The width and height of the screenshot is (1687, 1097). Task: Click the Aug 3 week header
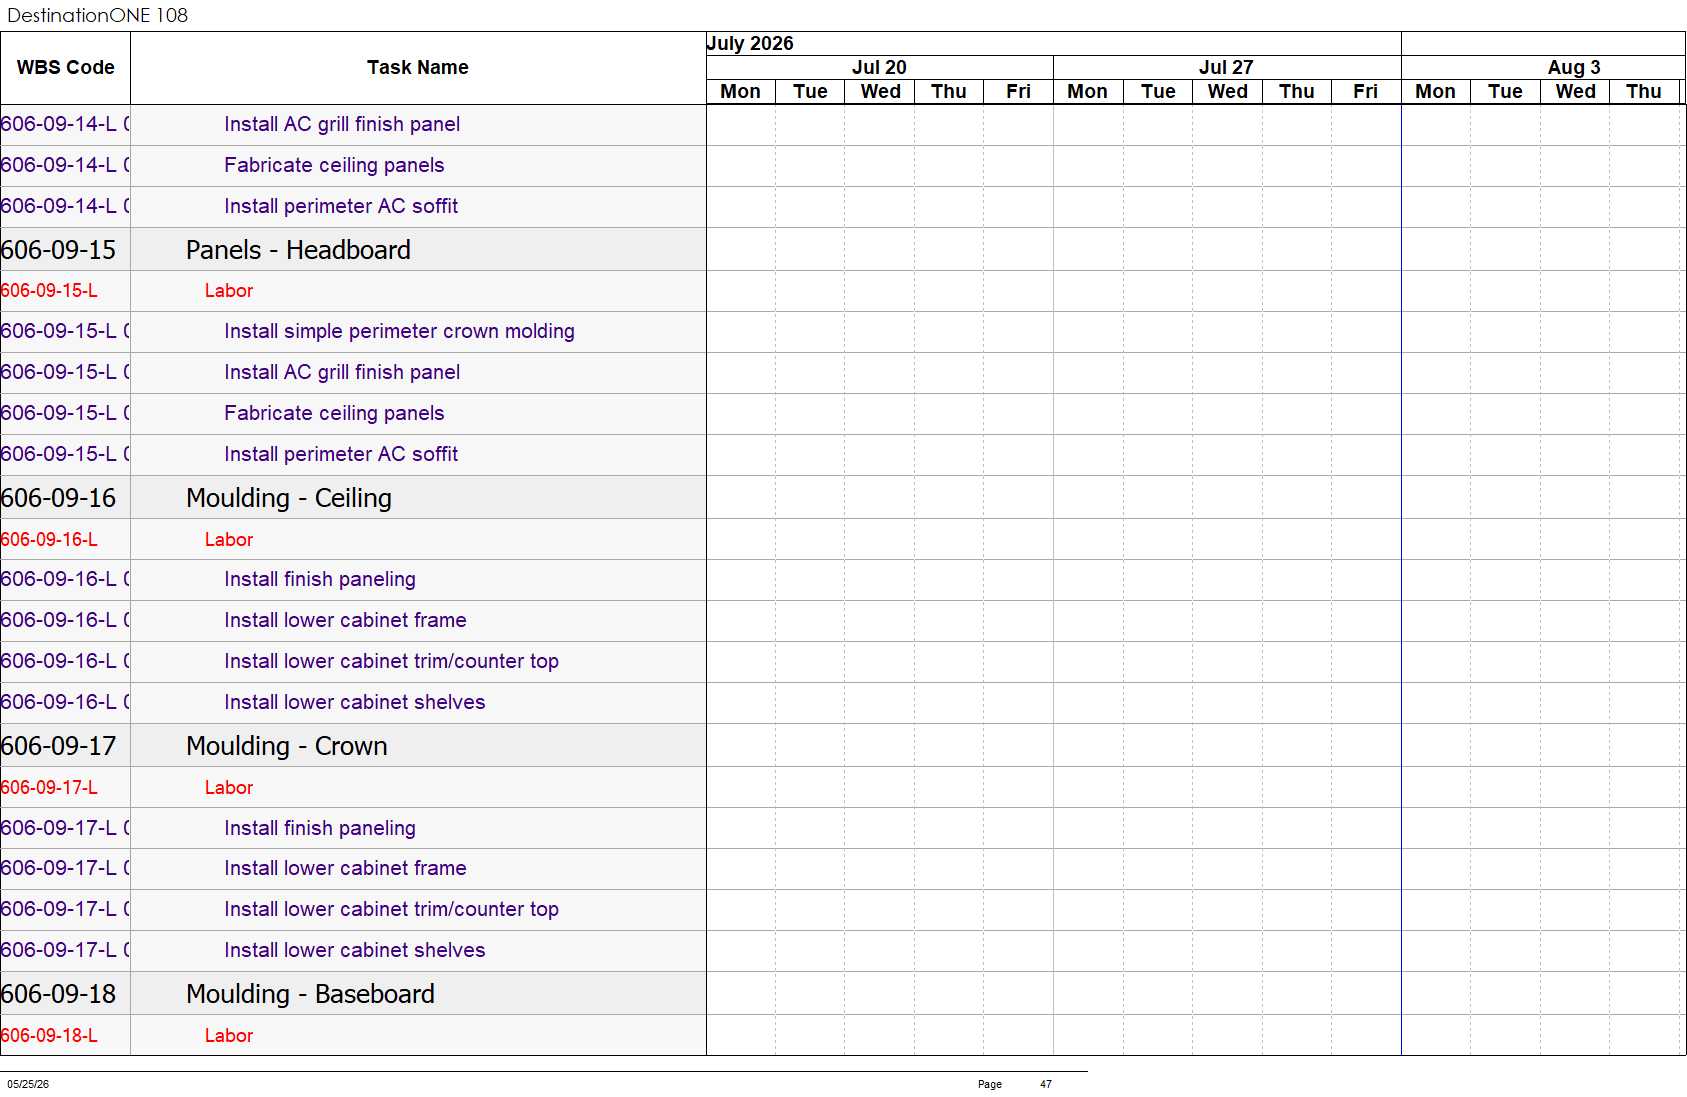pyautogui.click(x=1573, y=67)
